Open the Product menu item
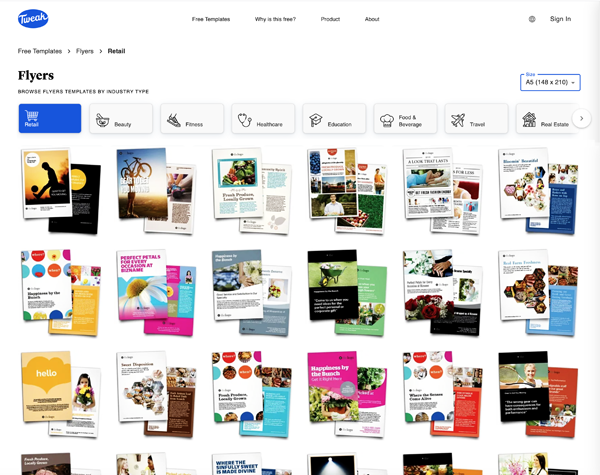This screenshot has height=475, width=600. (330, 19)
